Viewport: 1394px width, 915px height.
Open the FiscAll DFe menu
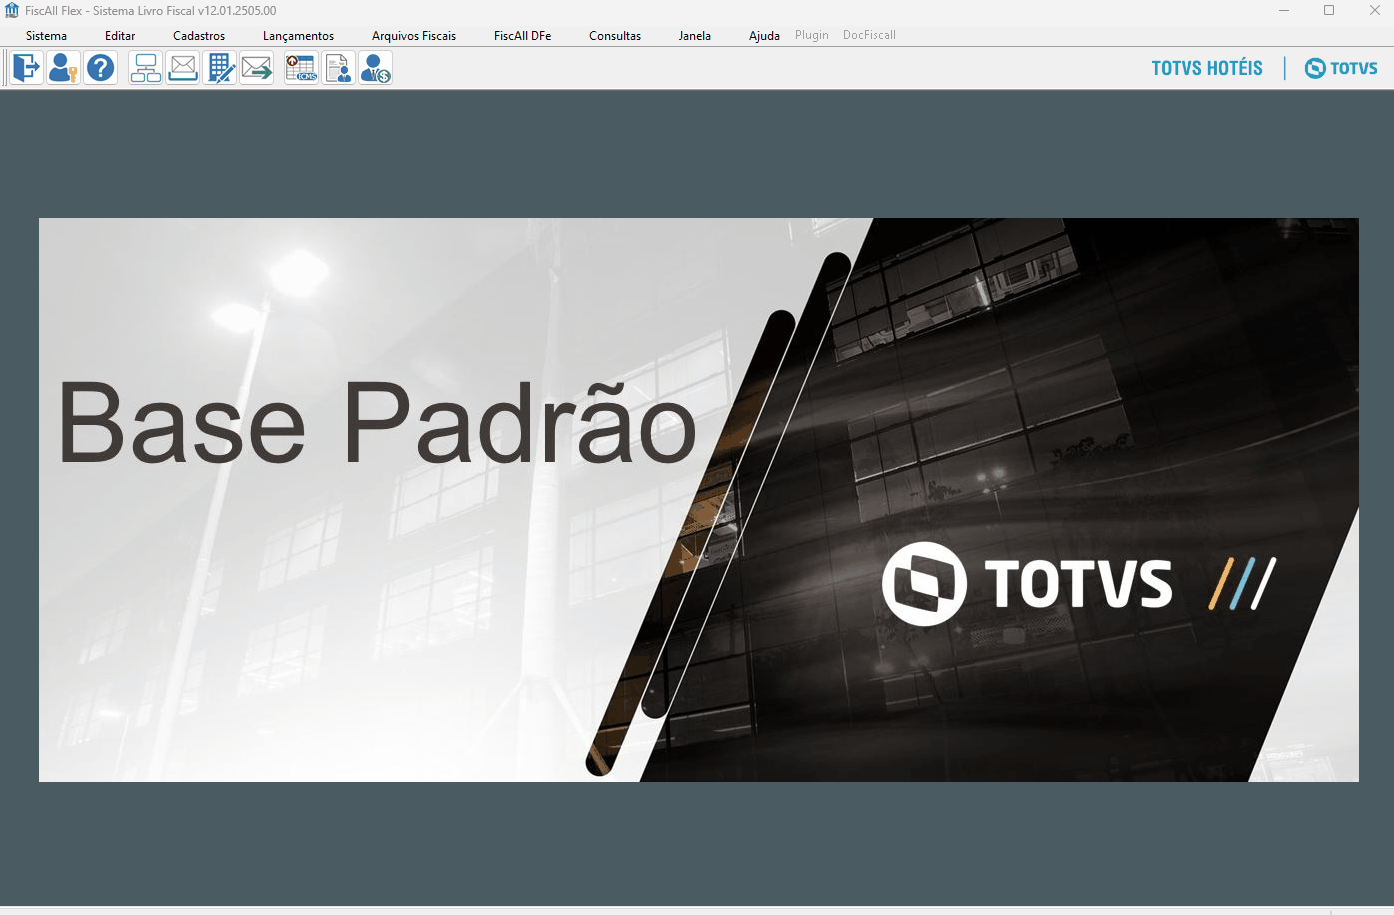[x=523, y=35]
